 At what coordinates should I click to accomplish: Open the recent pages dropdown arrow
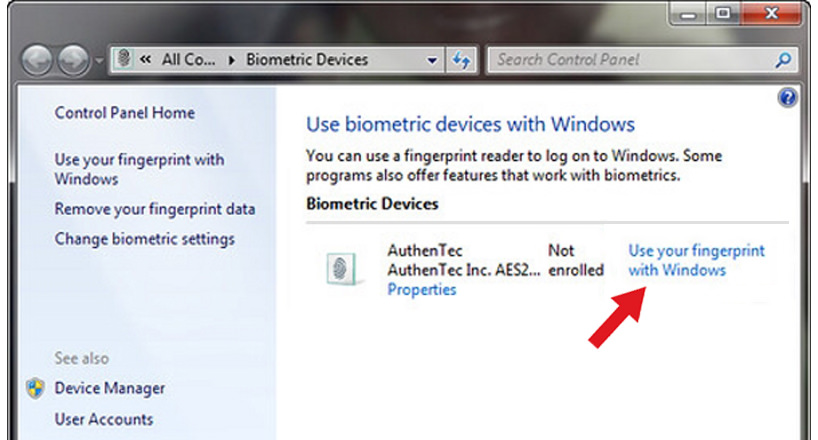pyautogui.click(x=99, y=61)
